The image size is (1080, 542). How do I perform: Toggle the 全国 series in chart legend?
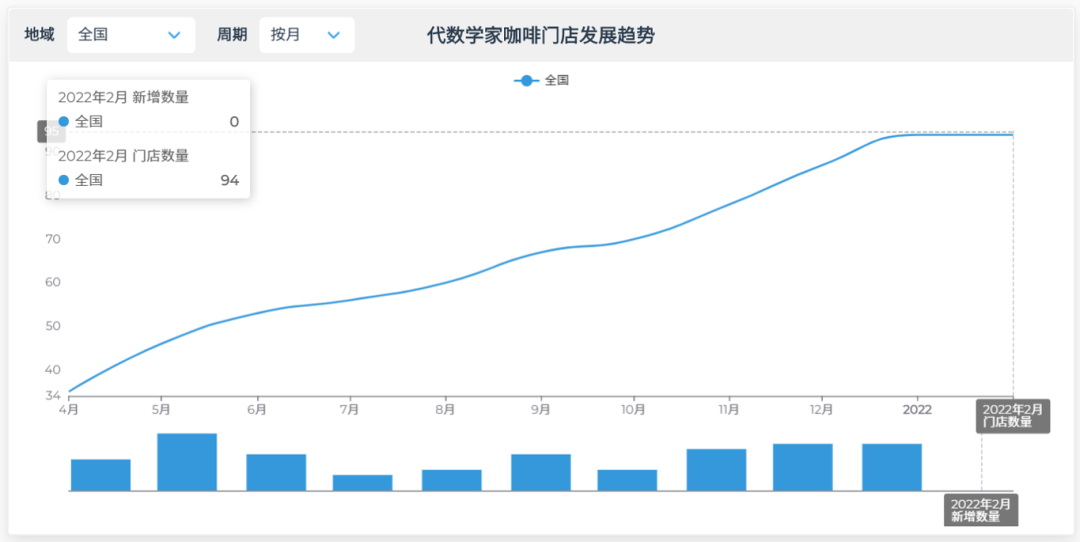556,80
